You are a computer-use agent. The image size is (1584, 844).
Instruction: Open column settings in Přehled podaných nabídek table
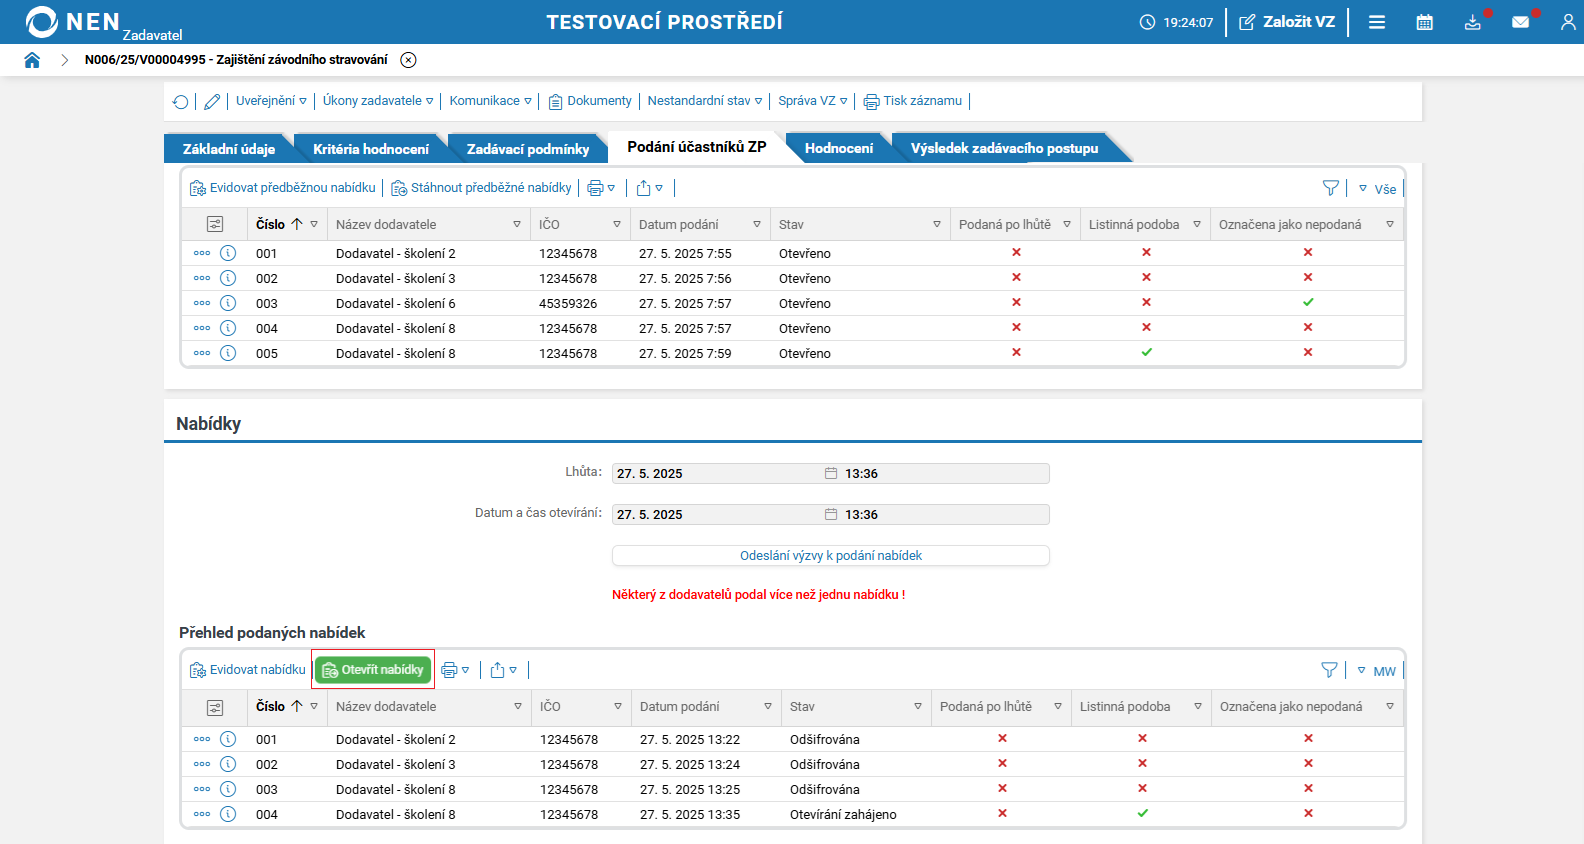tap(215, 707)
